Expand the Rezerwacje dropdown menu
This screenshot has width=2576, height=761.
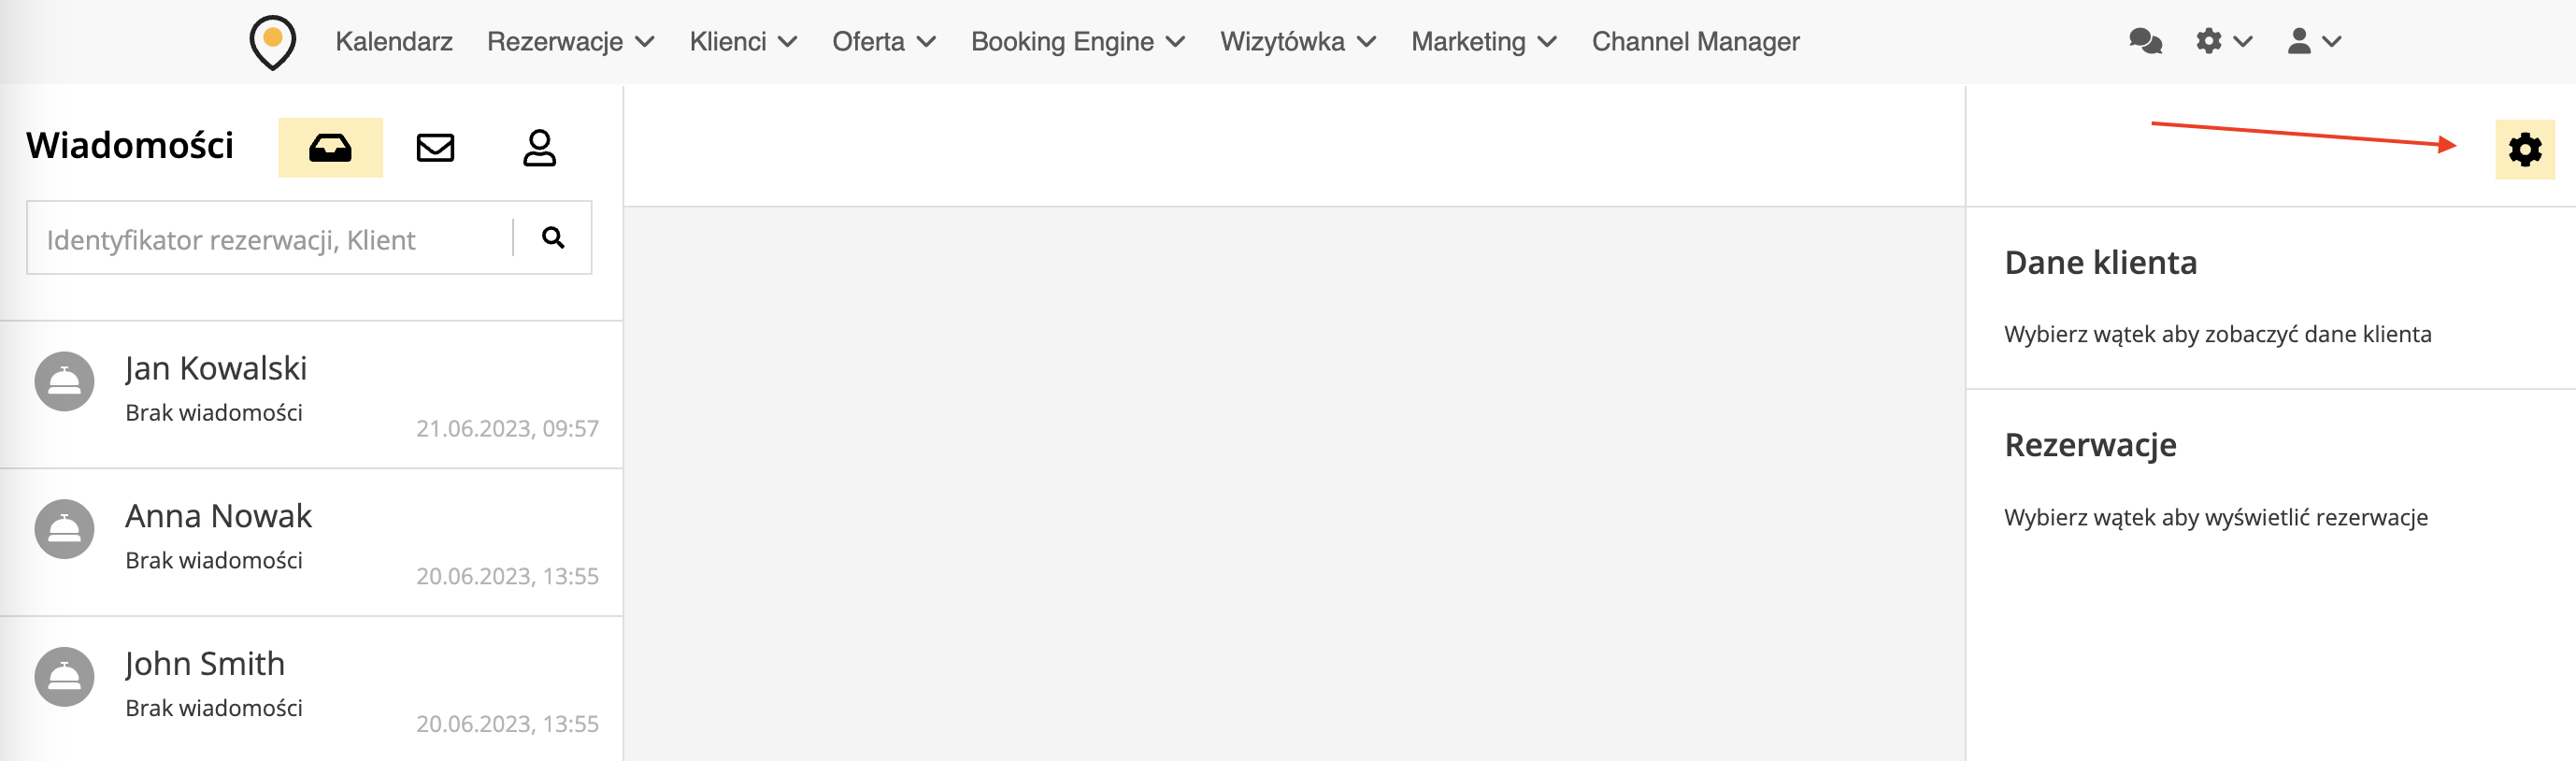[x=570, y=42]
